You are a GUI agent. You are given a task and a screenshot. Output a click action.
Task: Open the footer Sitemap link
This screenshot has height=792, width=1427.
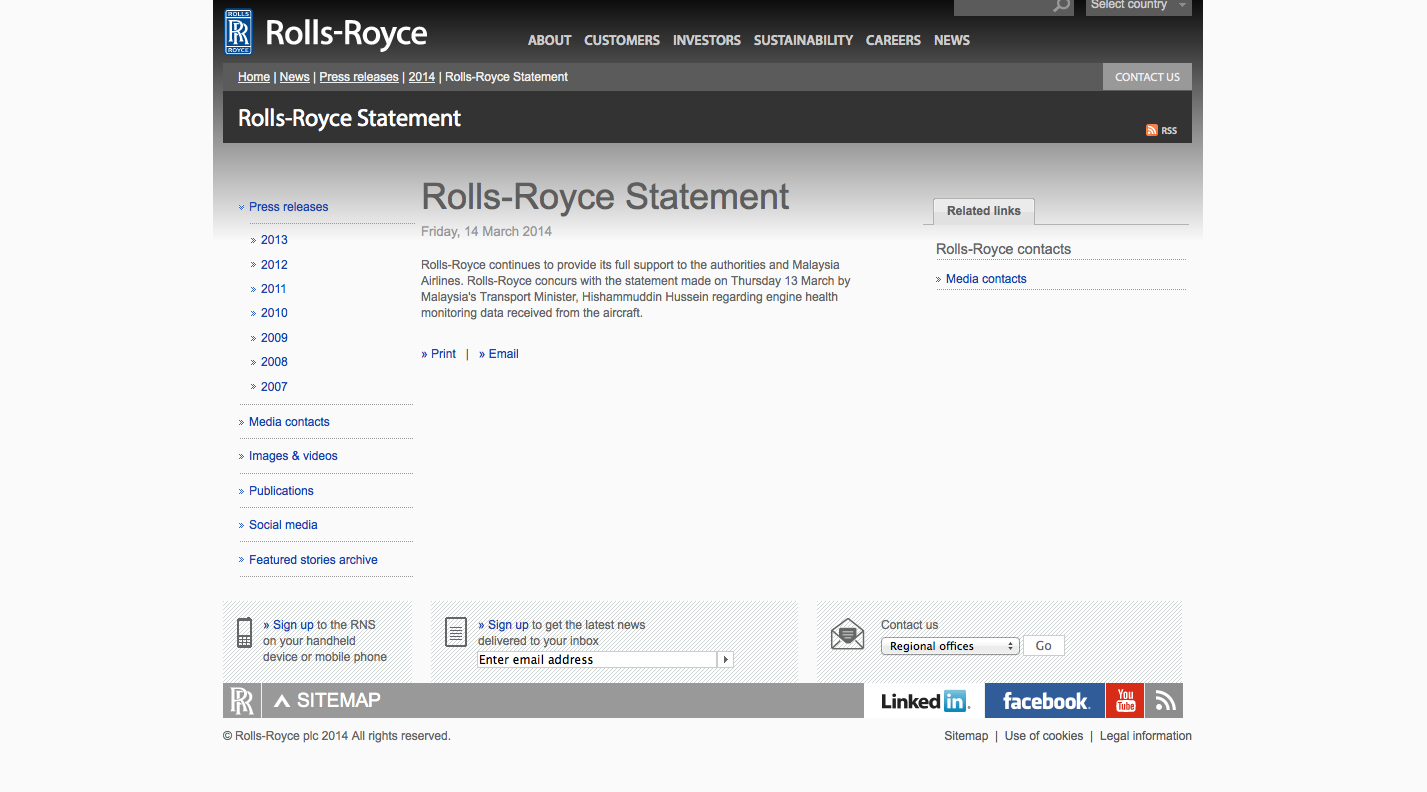coord(966,736)
